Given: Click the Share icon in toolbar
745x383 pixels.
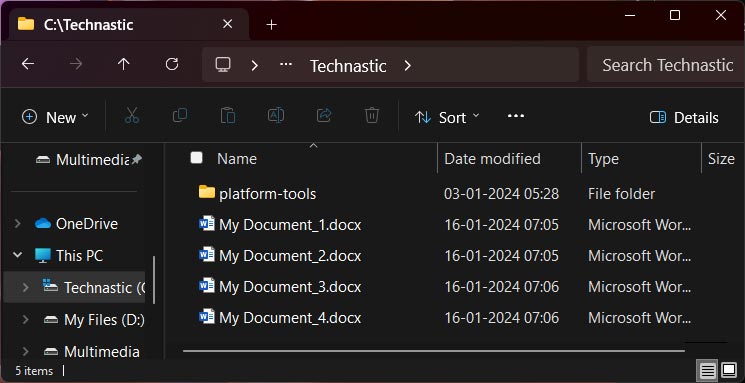Looking at the screenshot, I should pyautogui.click(x=324, y=115).
